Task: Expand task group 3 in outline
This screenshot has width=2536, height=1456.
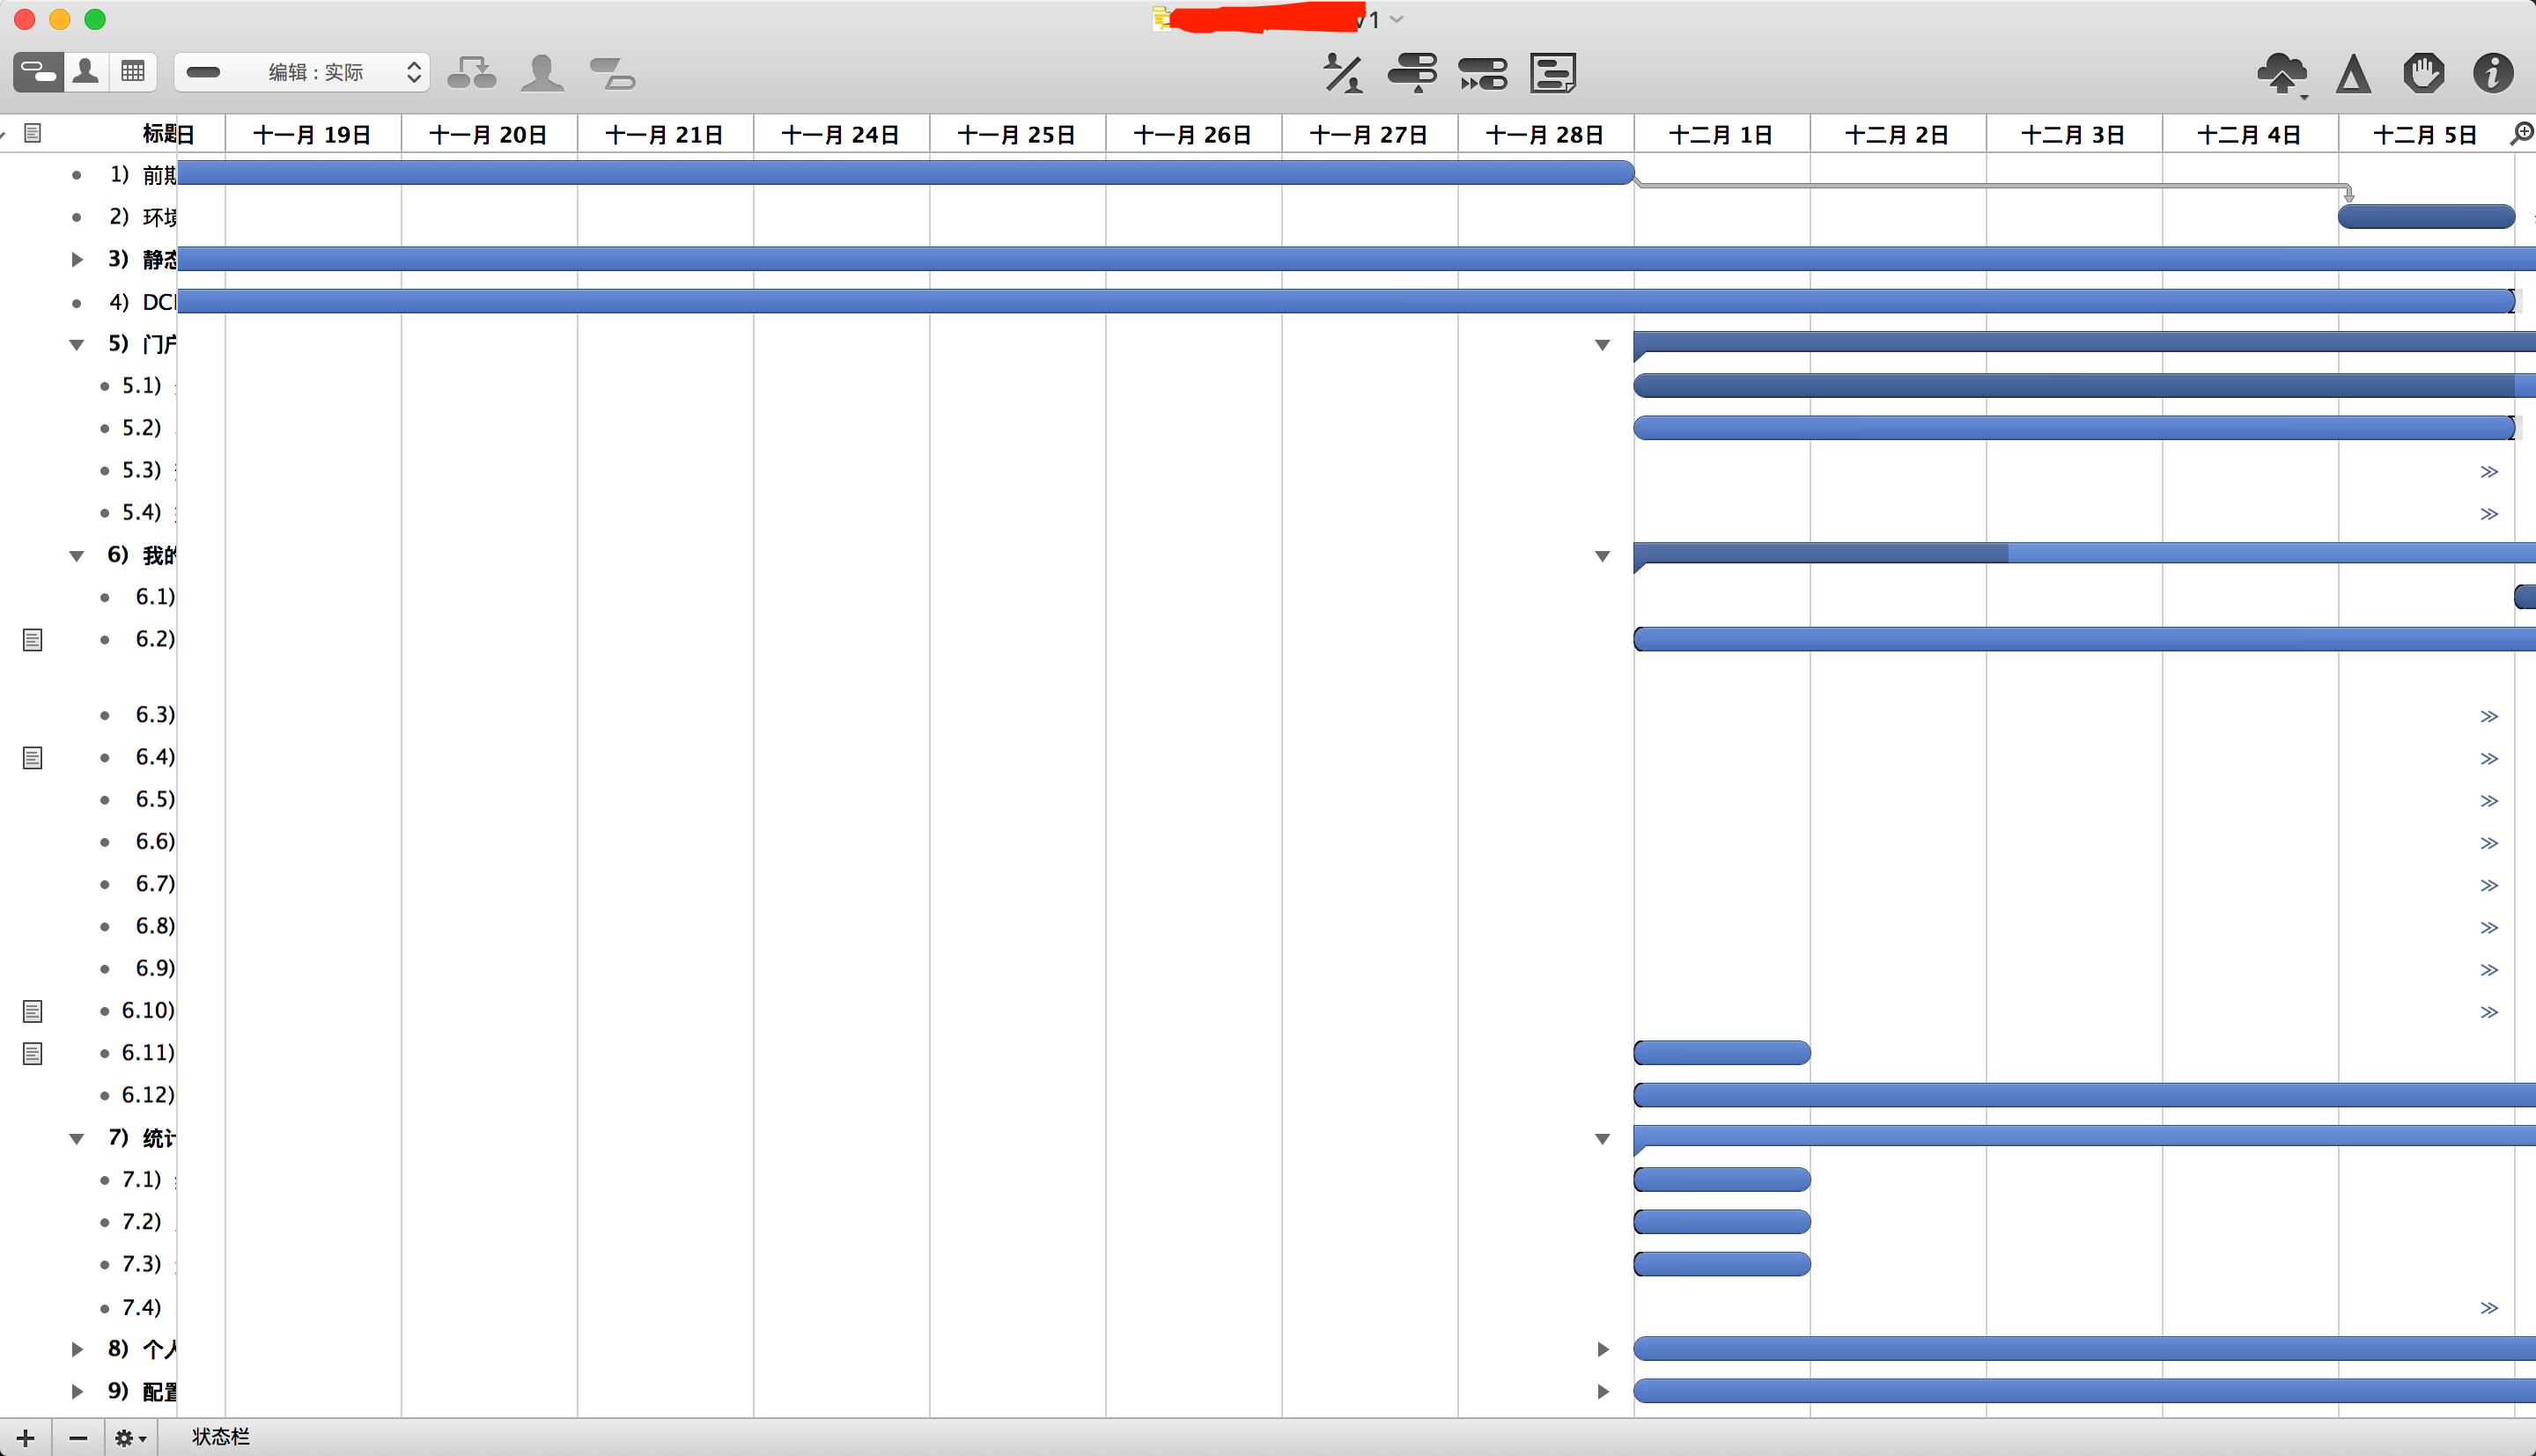Action: [77, 260]
